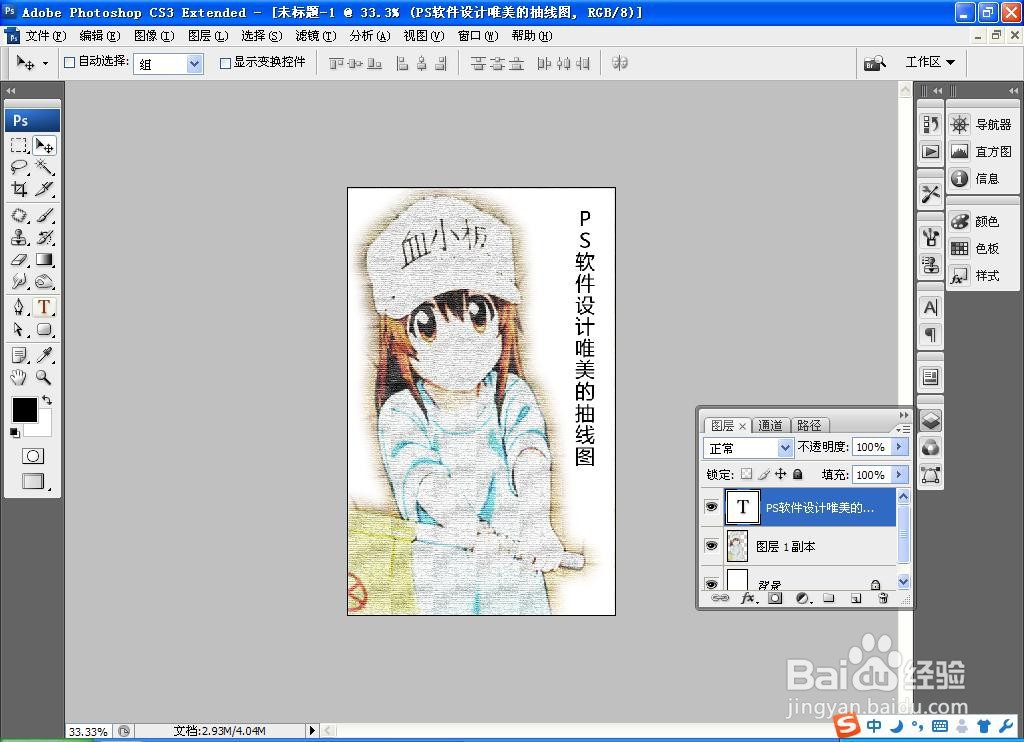Add a layer mask

775,598
